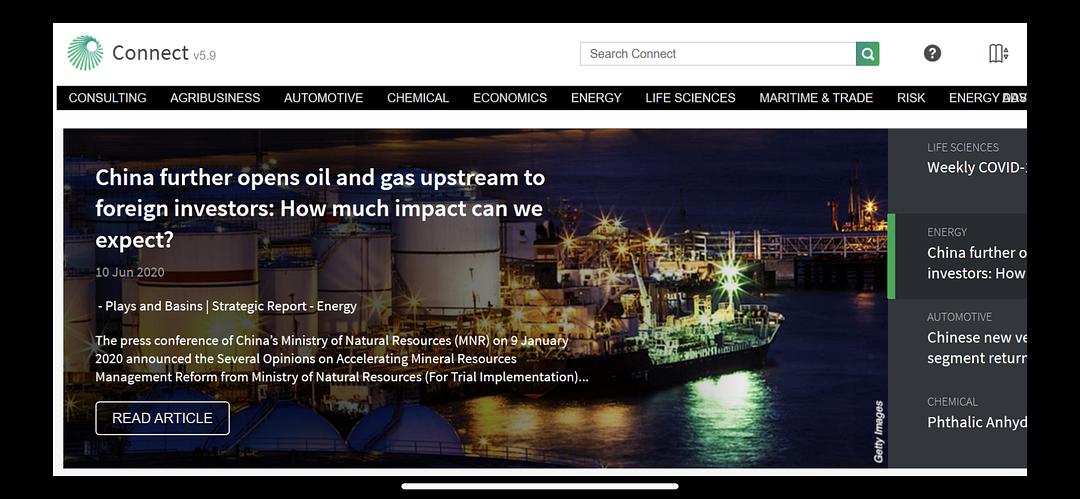Go to the Automotive menu item

click(x=323, y=98)
